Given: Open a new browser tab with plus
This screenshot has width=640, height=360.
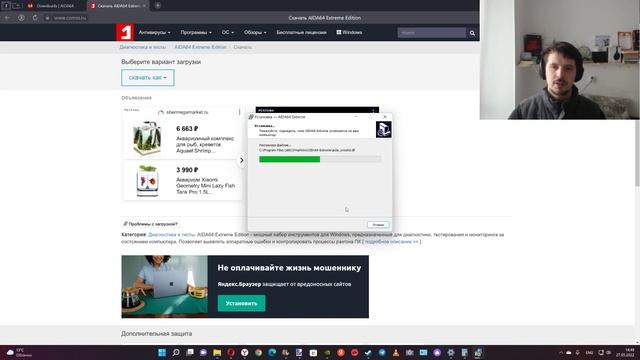Looking at the screenshot, I should tap(158, 6).
